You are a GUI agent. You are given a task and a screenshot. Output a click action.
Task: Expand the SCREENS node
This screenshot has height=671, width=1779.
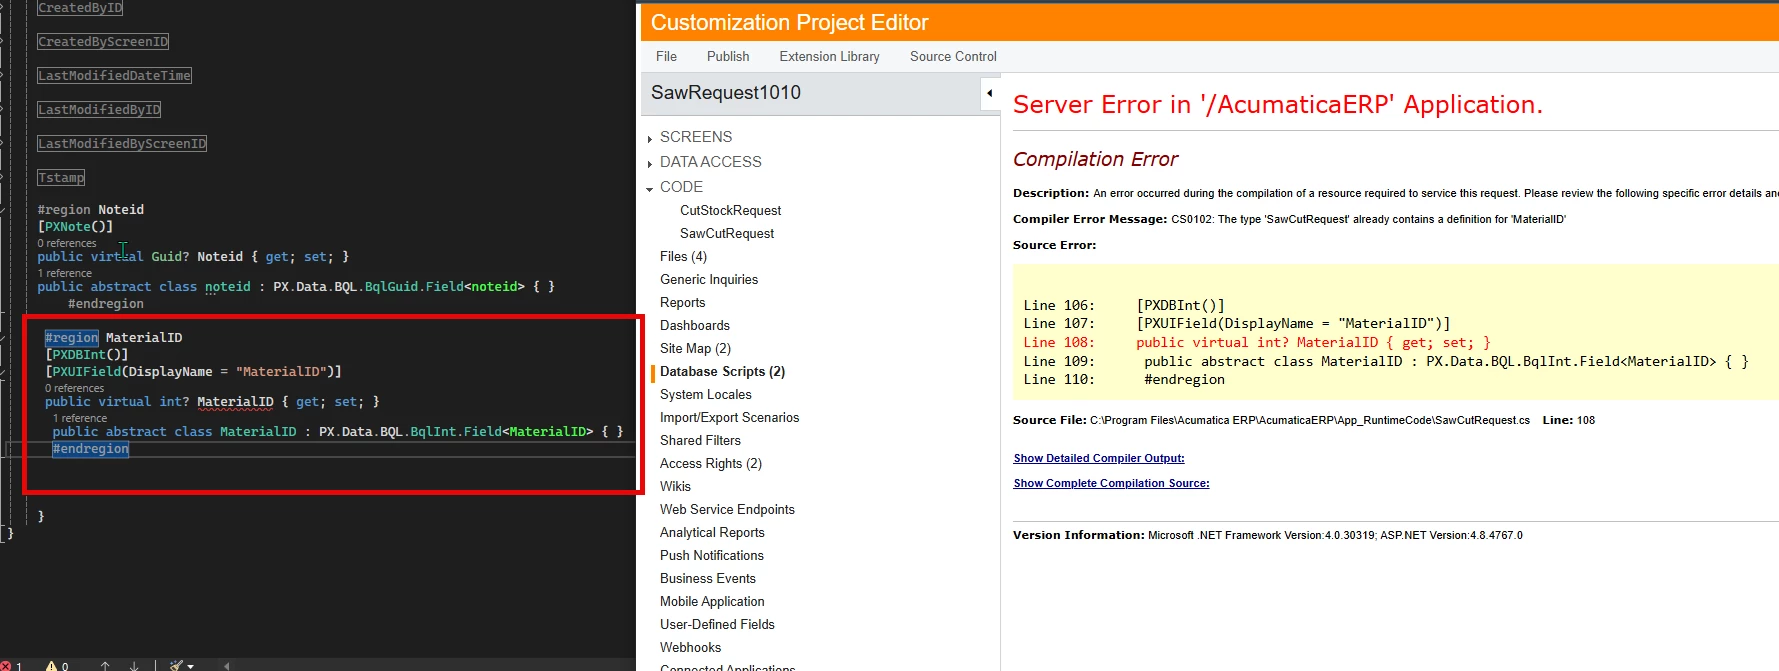coord(650,139)
